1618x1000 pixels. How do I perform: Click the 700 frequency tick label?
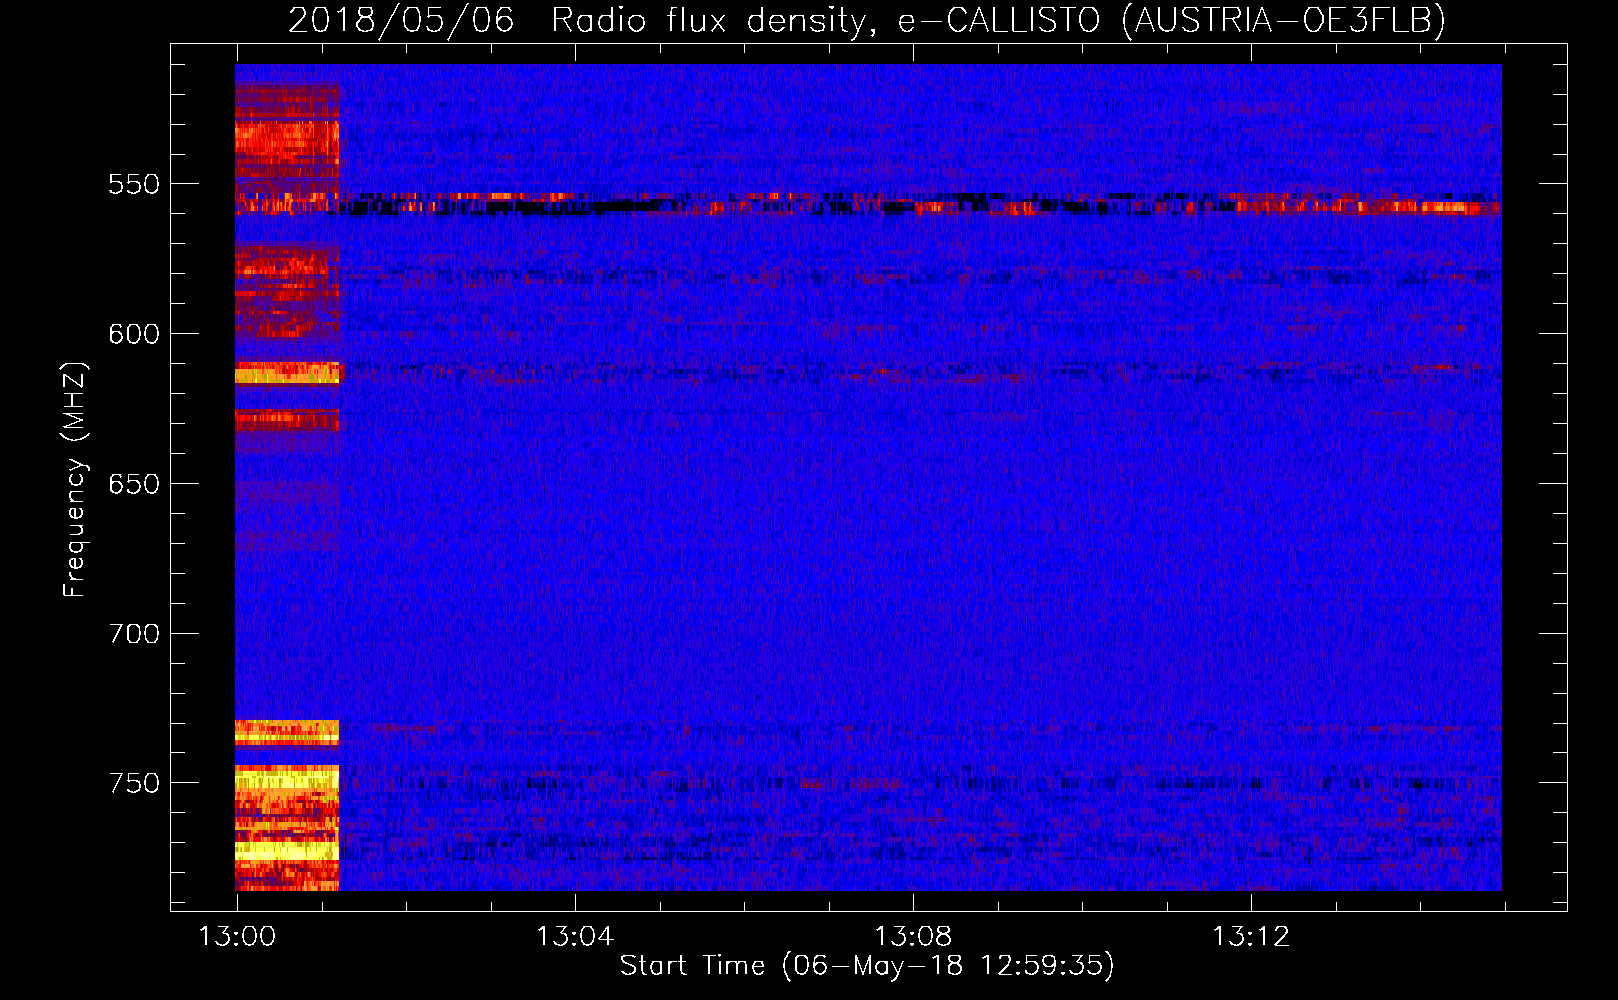coord(134,634)
